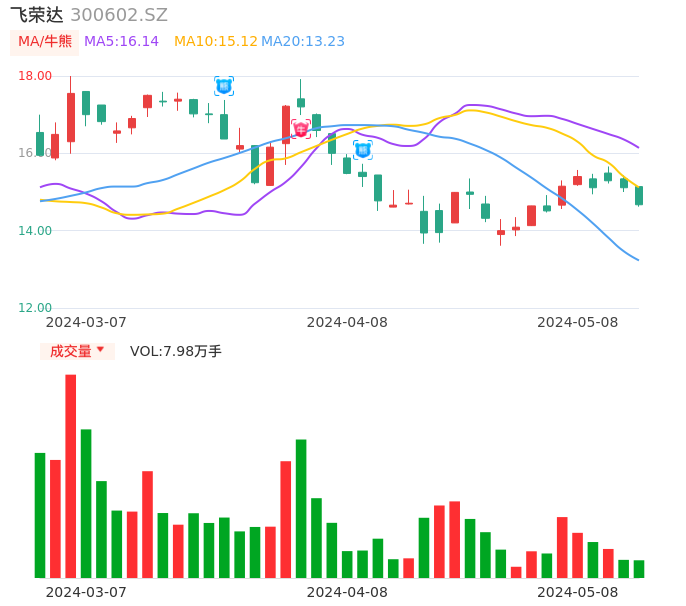Click the 12.00 price axis label

[x=35, y=308]
